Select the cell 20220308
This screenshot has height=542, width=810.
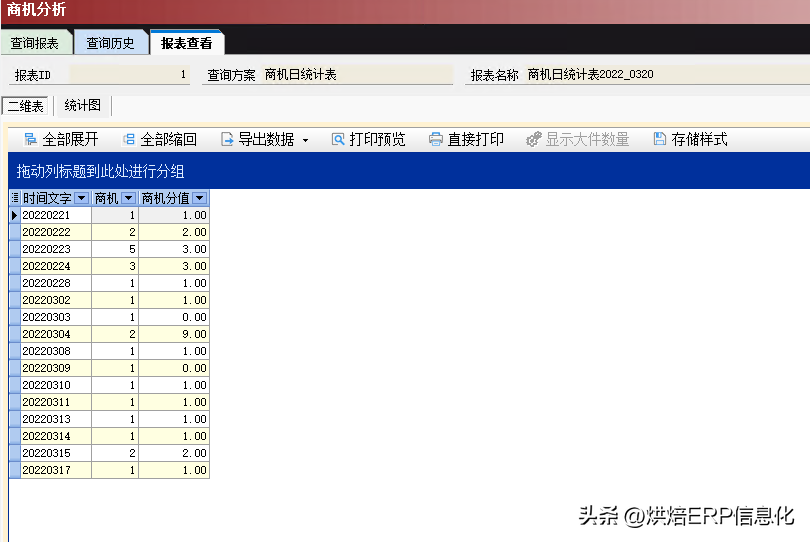(x=56, y=351)
